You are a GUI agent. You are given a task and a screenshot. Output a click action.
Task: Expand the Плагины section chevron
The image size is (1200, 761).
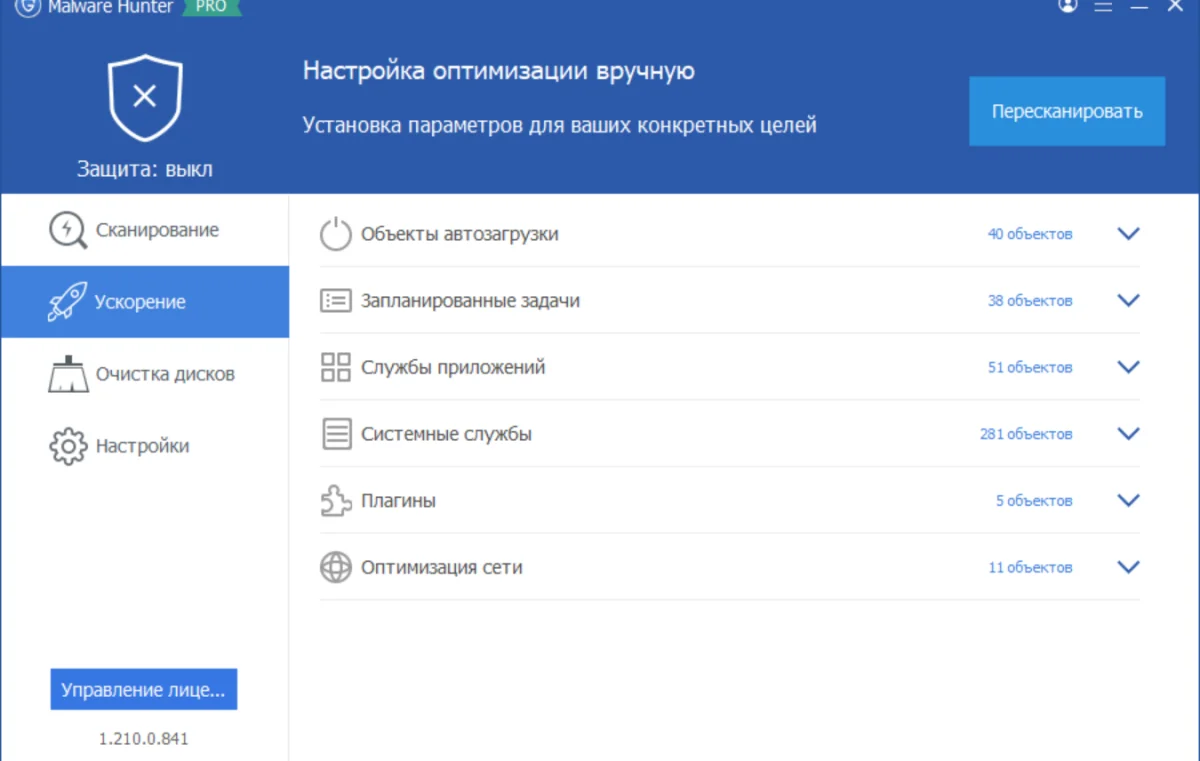[1128, 501]
